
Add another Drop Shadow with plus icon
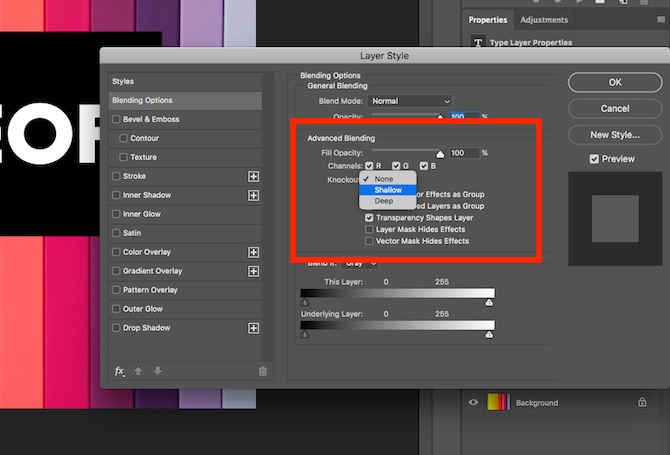253,328
